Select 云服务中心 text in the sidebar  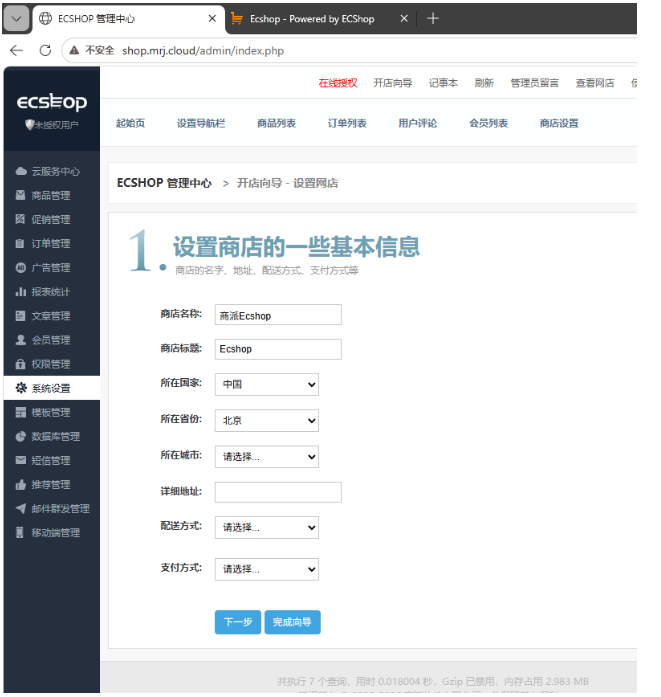click(56, 171)
